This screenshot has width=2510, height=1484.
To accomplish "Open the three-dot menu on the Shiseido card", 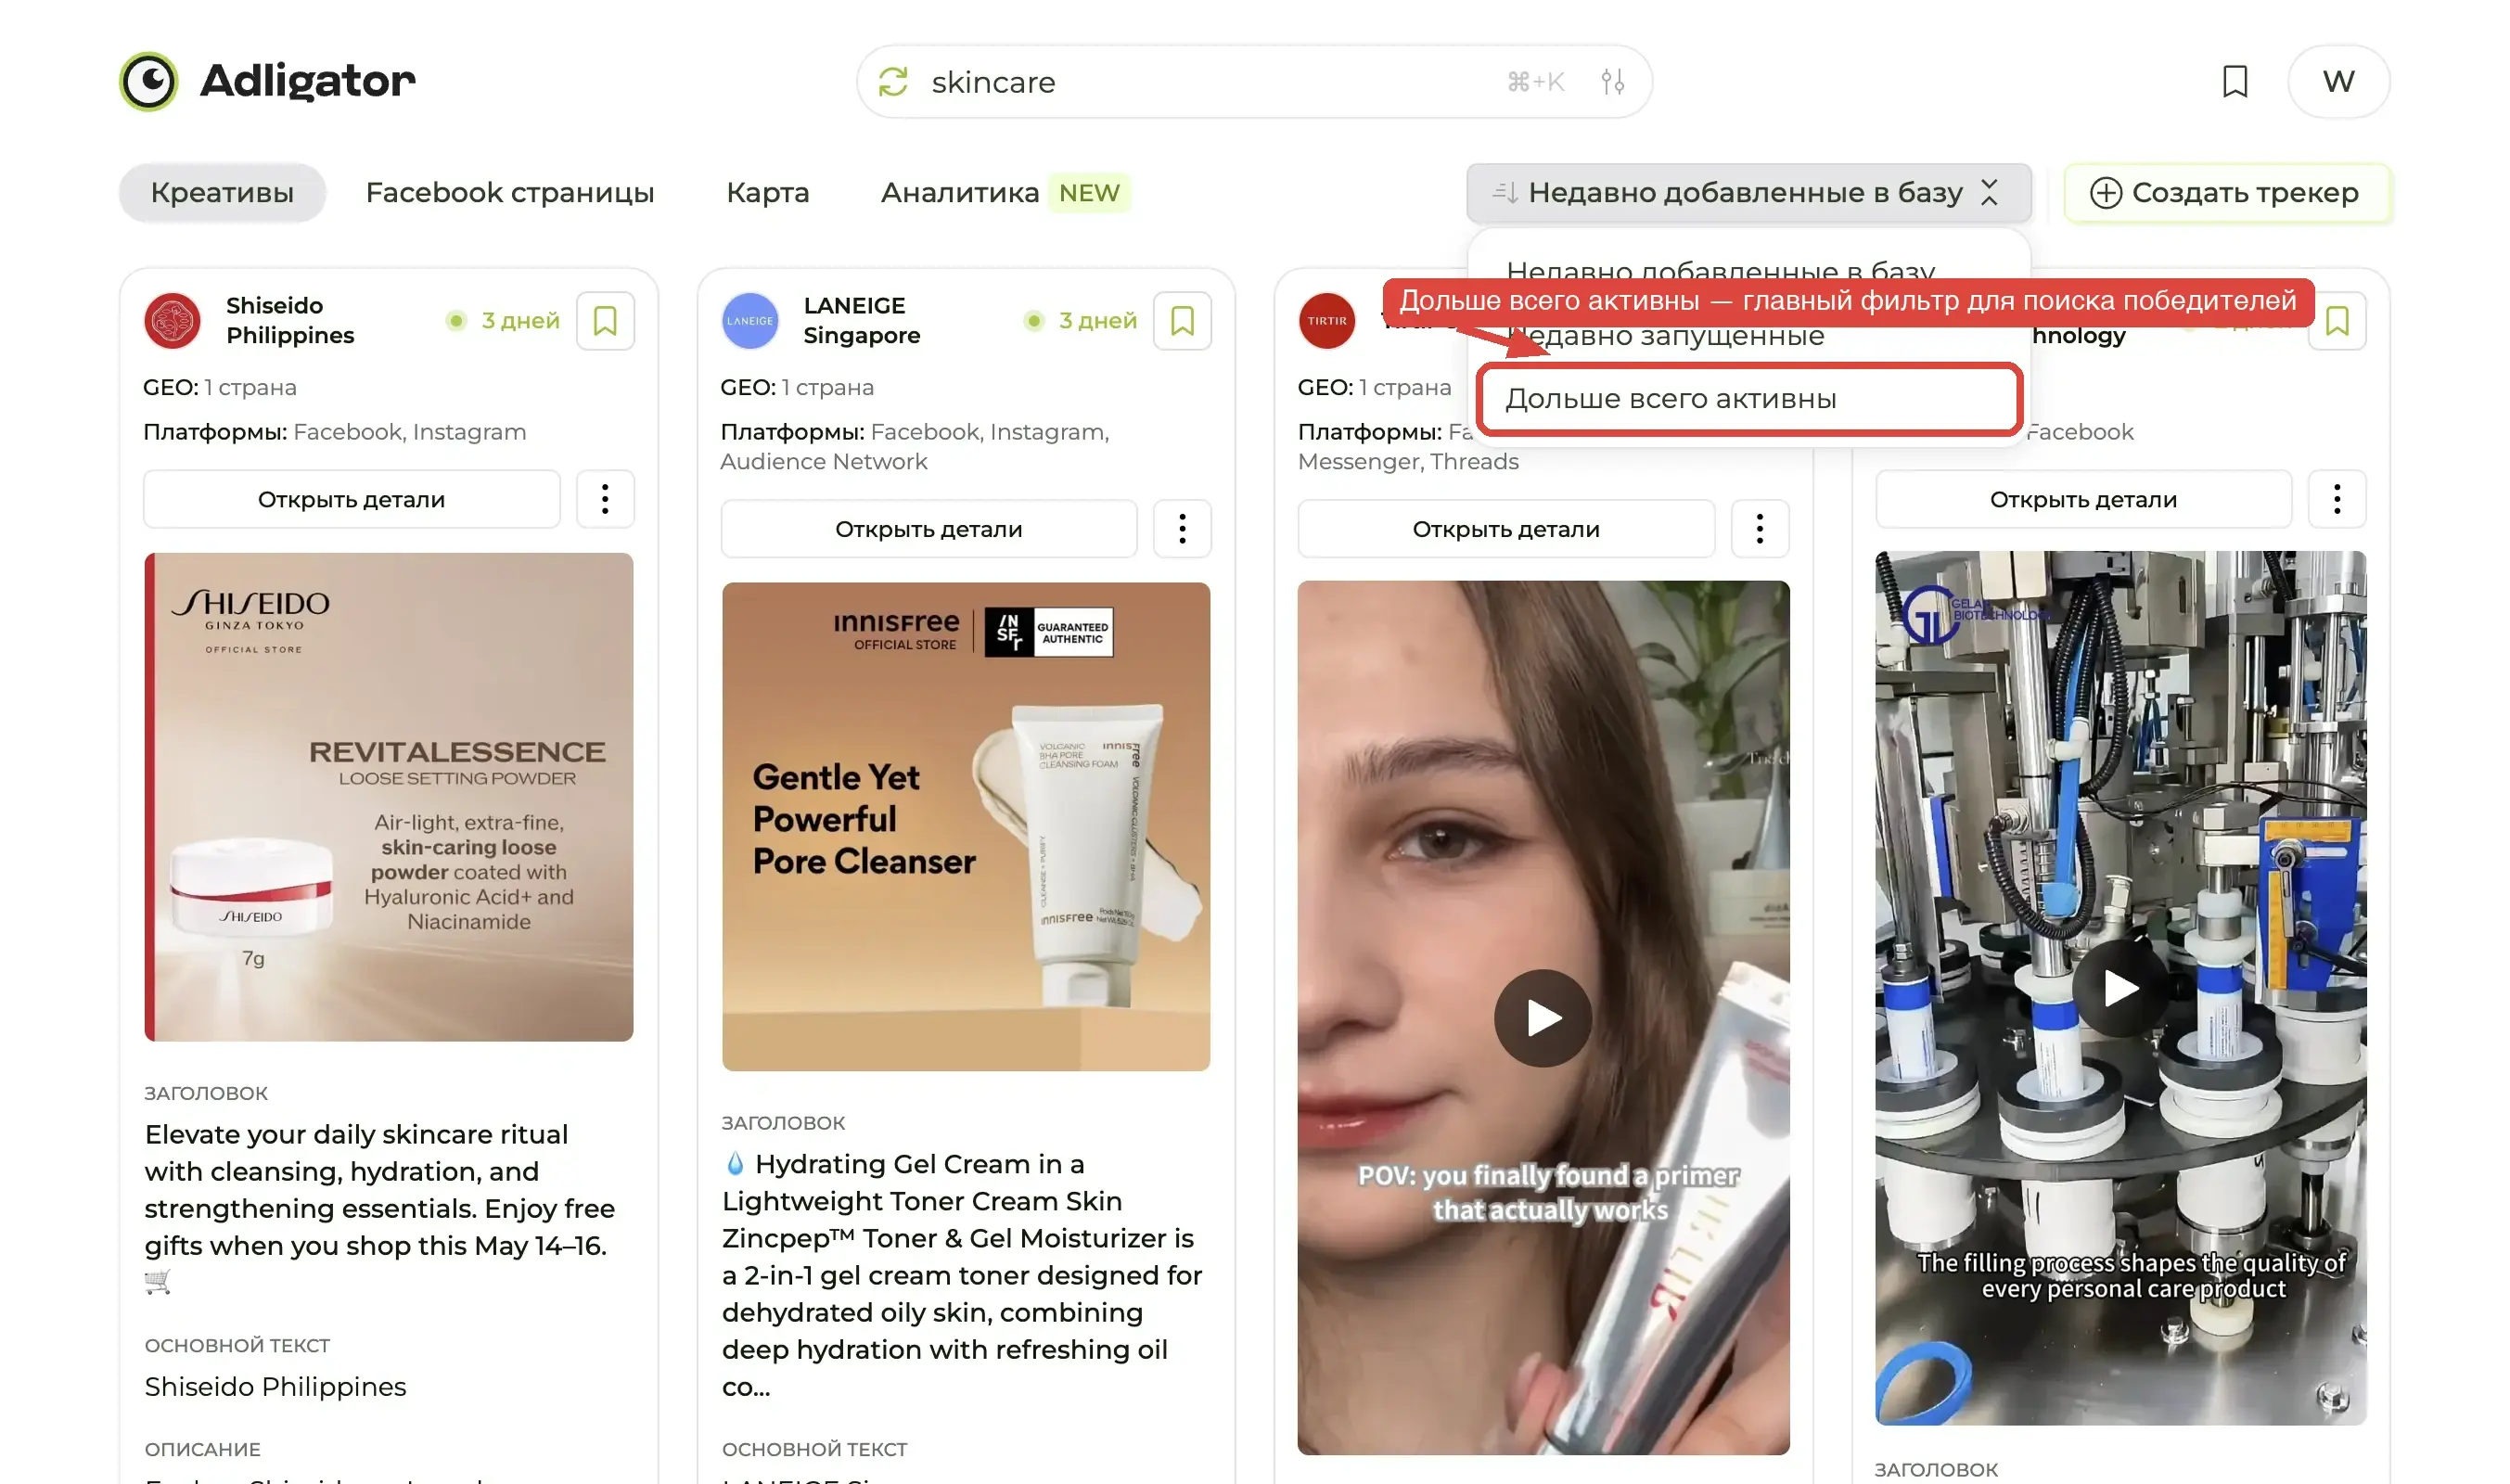I will (605, 499).
